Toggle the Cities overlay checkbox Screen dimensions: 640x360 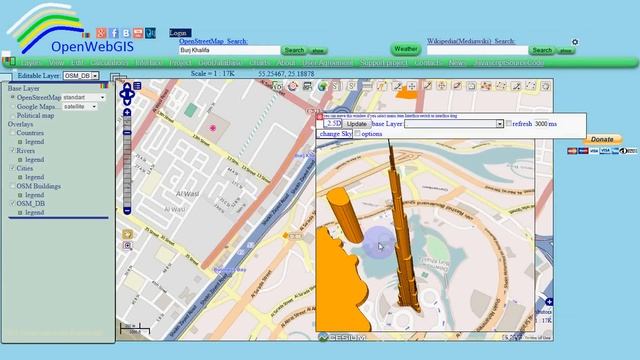(12, 168)
